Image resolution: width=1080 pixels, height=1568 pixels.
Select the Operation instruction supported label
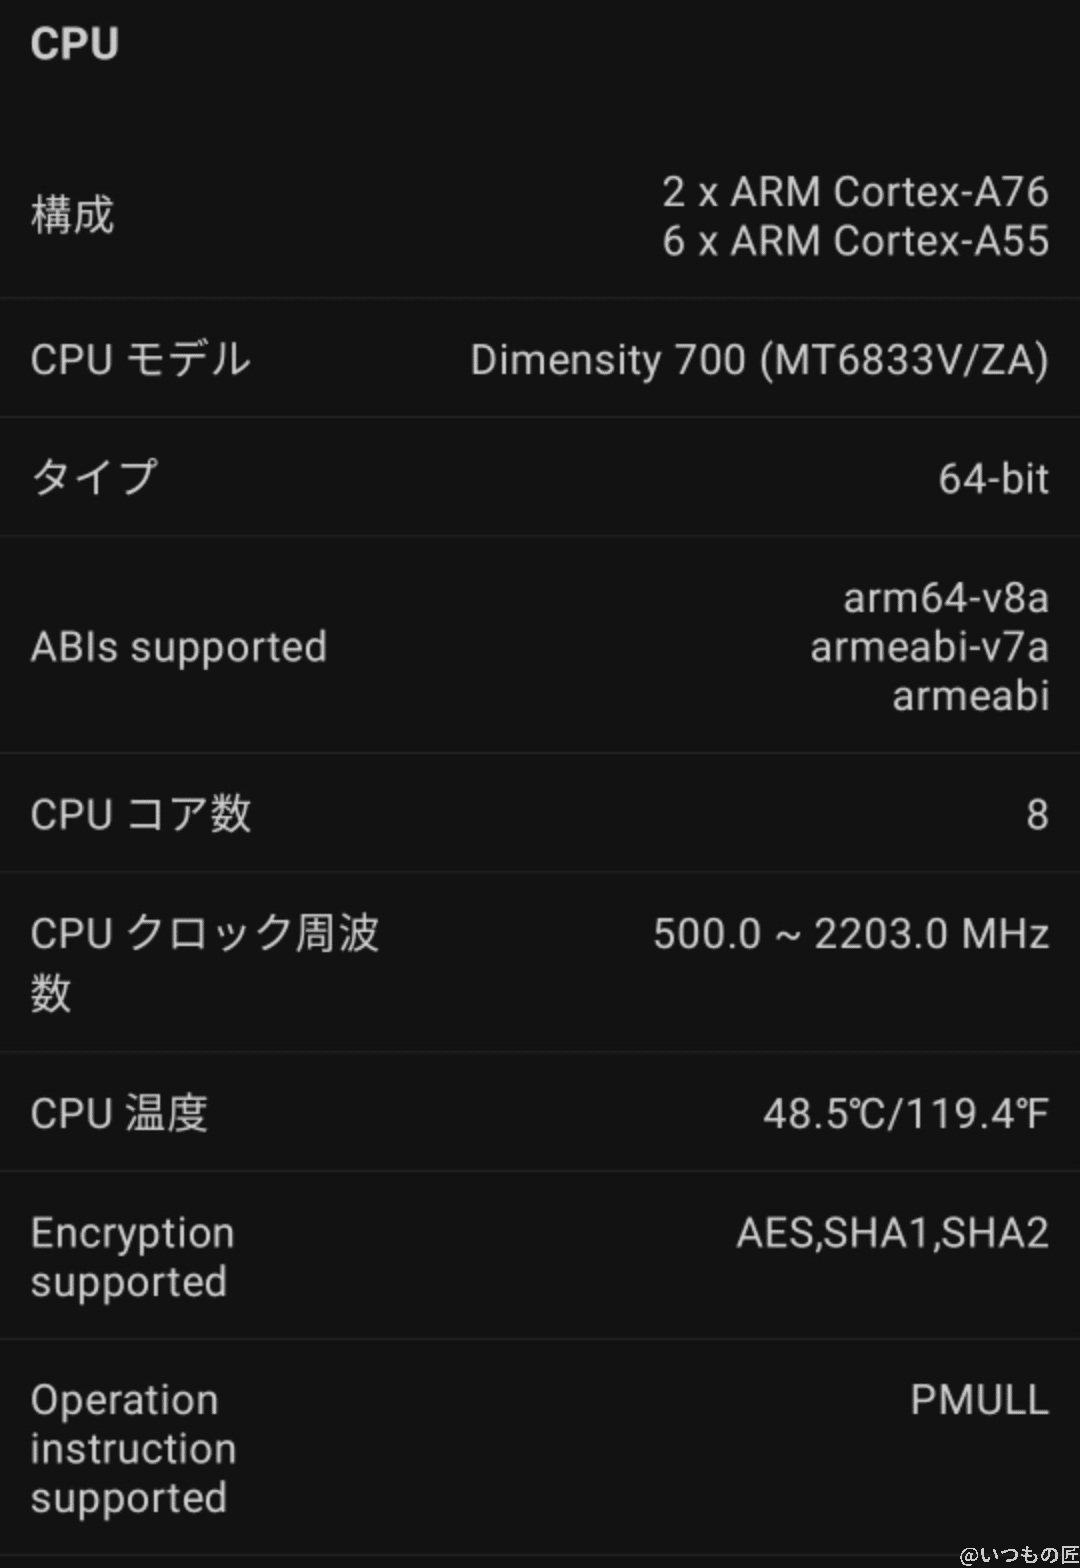point(133,1448)
